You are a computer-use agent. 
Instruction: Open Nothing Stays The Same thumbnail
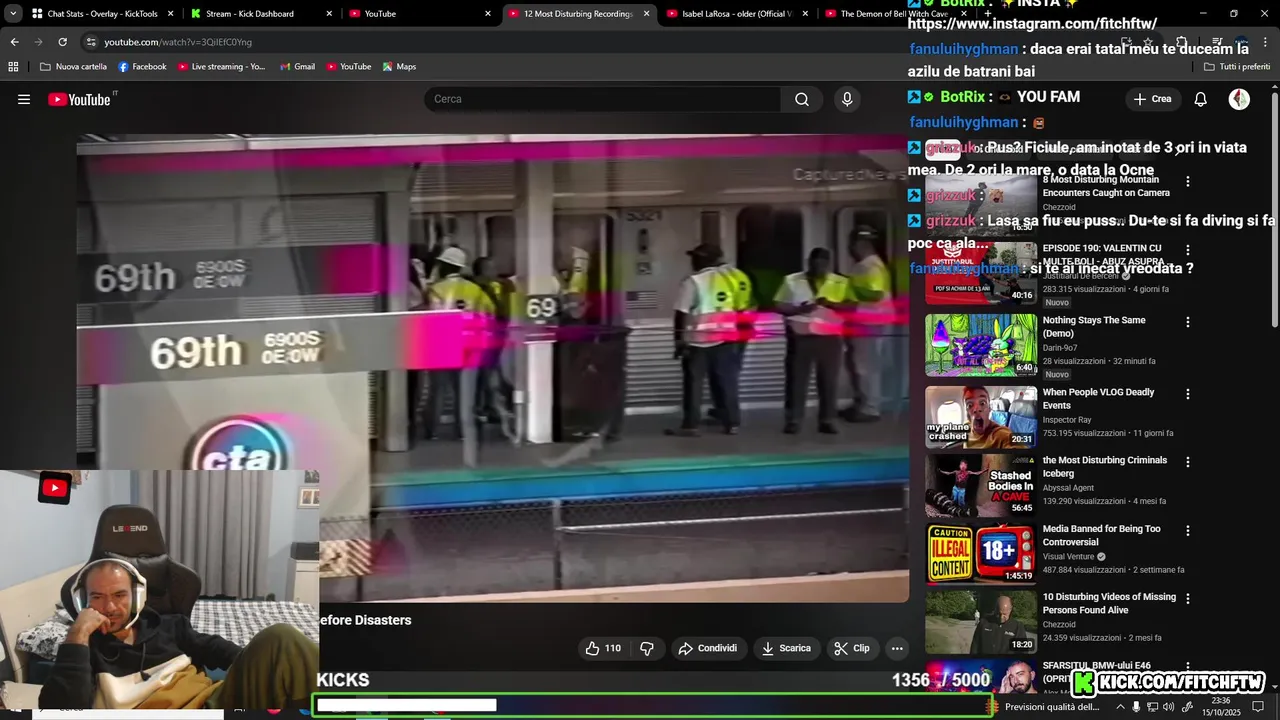pos(981,345)
